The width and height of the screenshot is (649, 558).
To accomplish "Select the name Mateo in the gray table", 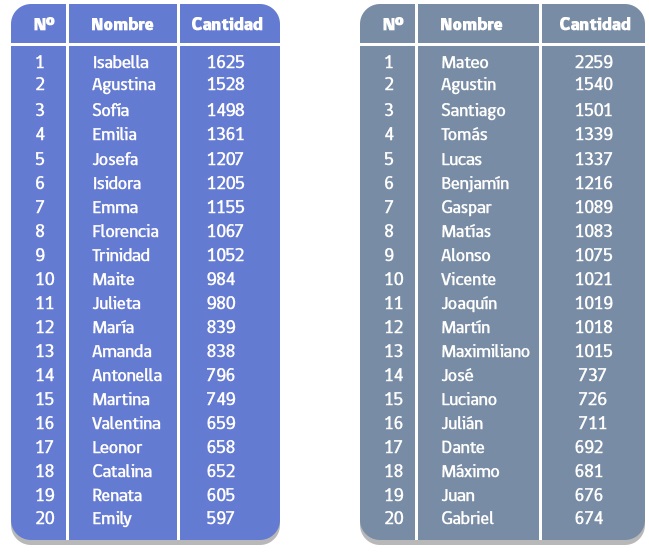I will 464,62.
